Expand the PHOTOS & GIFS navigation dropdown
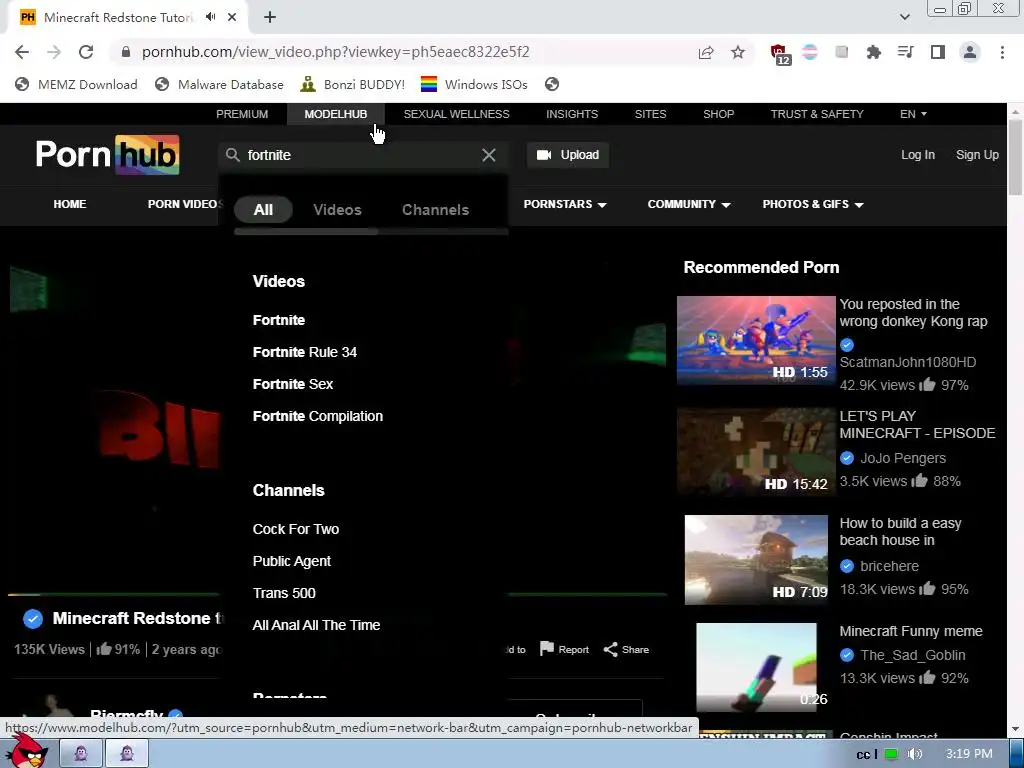Image resolution: width=1024 pixels, height=768 pixels. (813, 204)
